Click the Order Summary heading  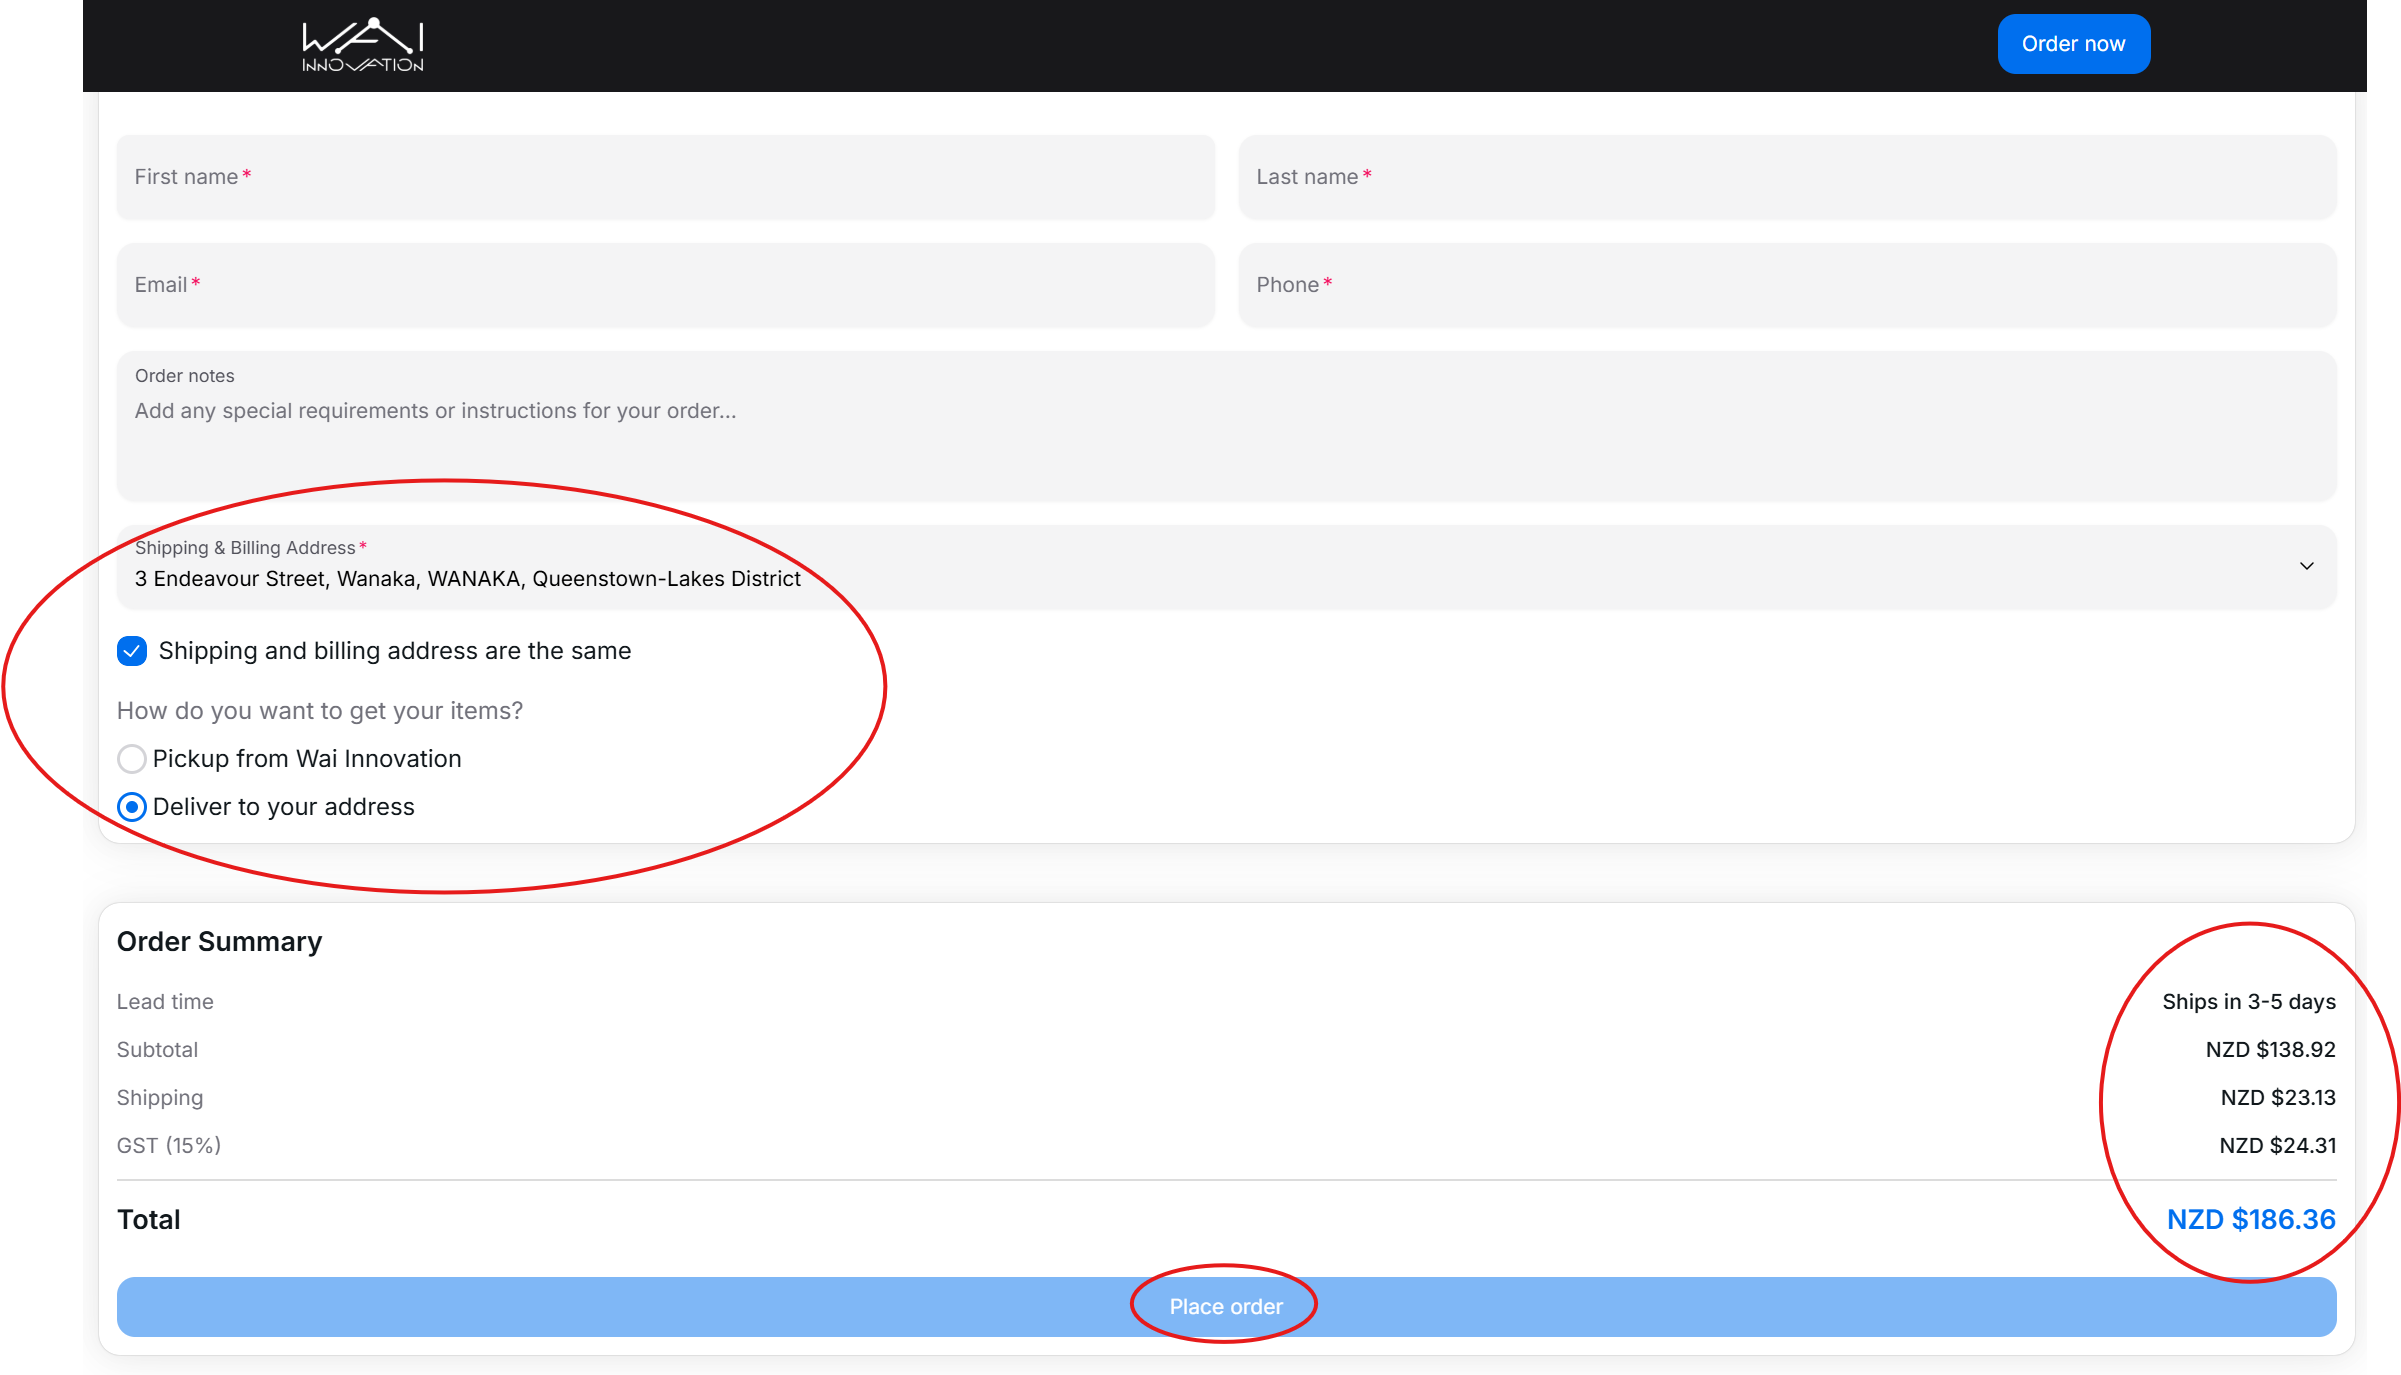click(x=219, y=941)
